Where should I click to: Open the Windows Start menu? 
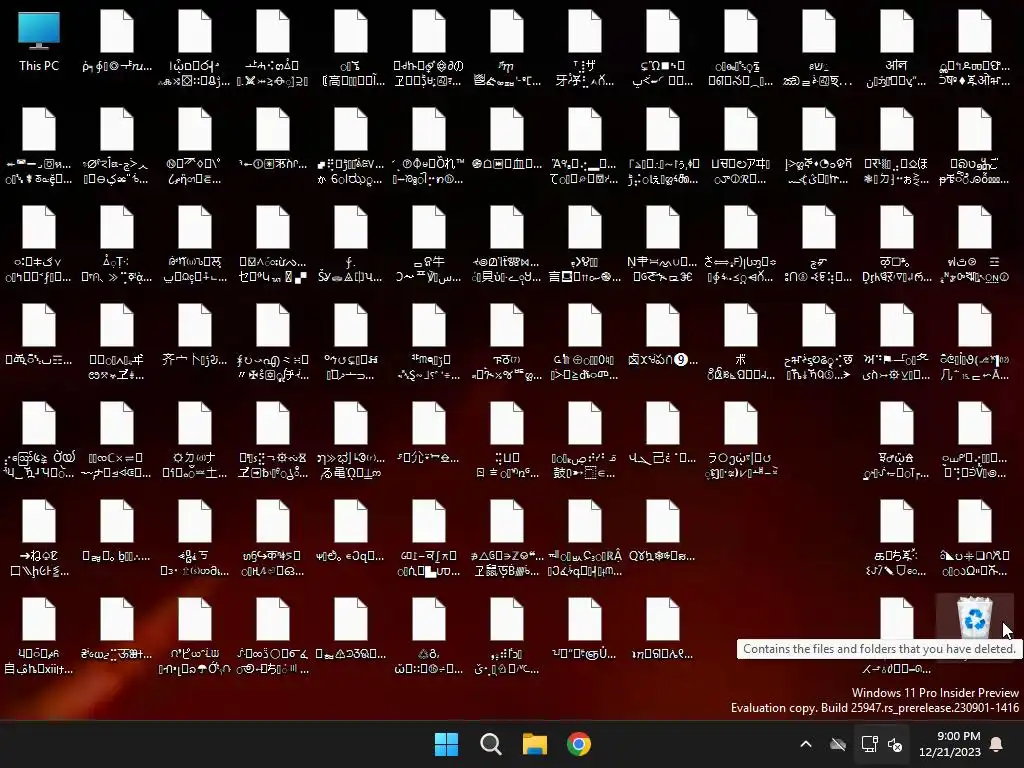[447, 744]
